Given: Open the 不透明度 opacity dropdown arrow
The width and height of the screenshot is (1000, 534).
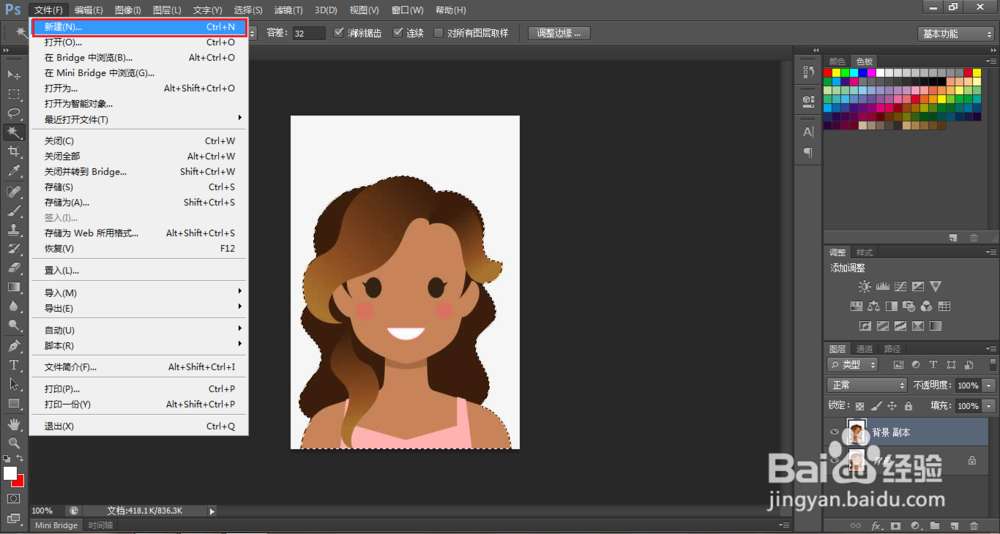Looking at the screenshot, I should tap(989, 385).
